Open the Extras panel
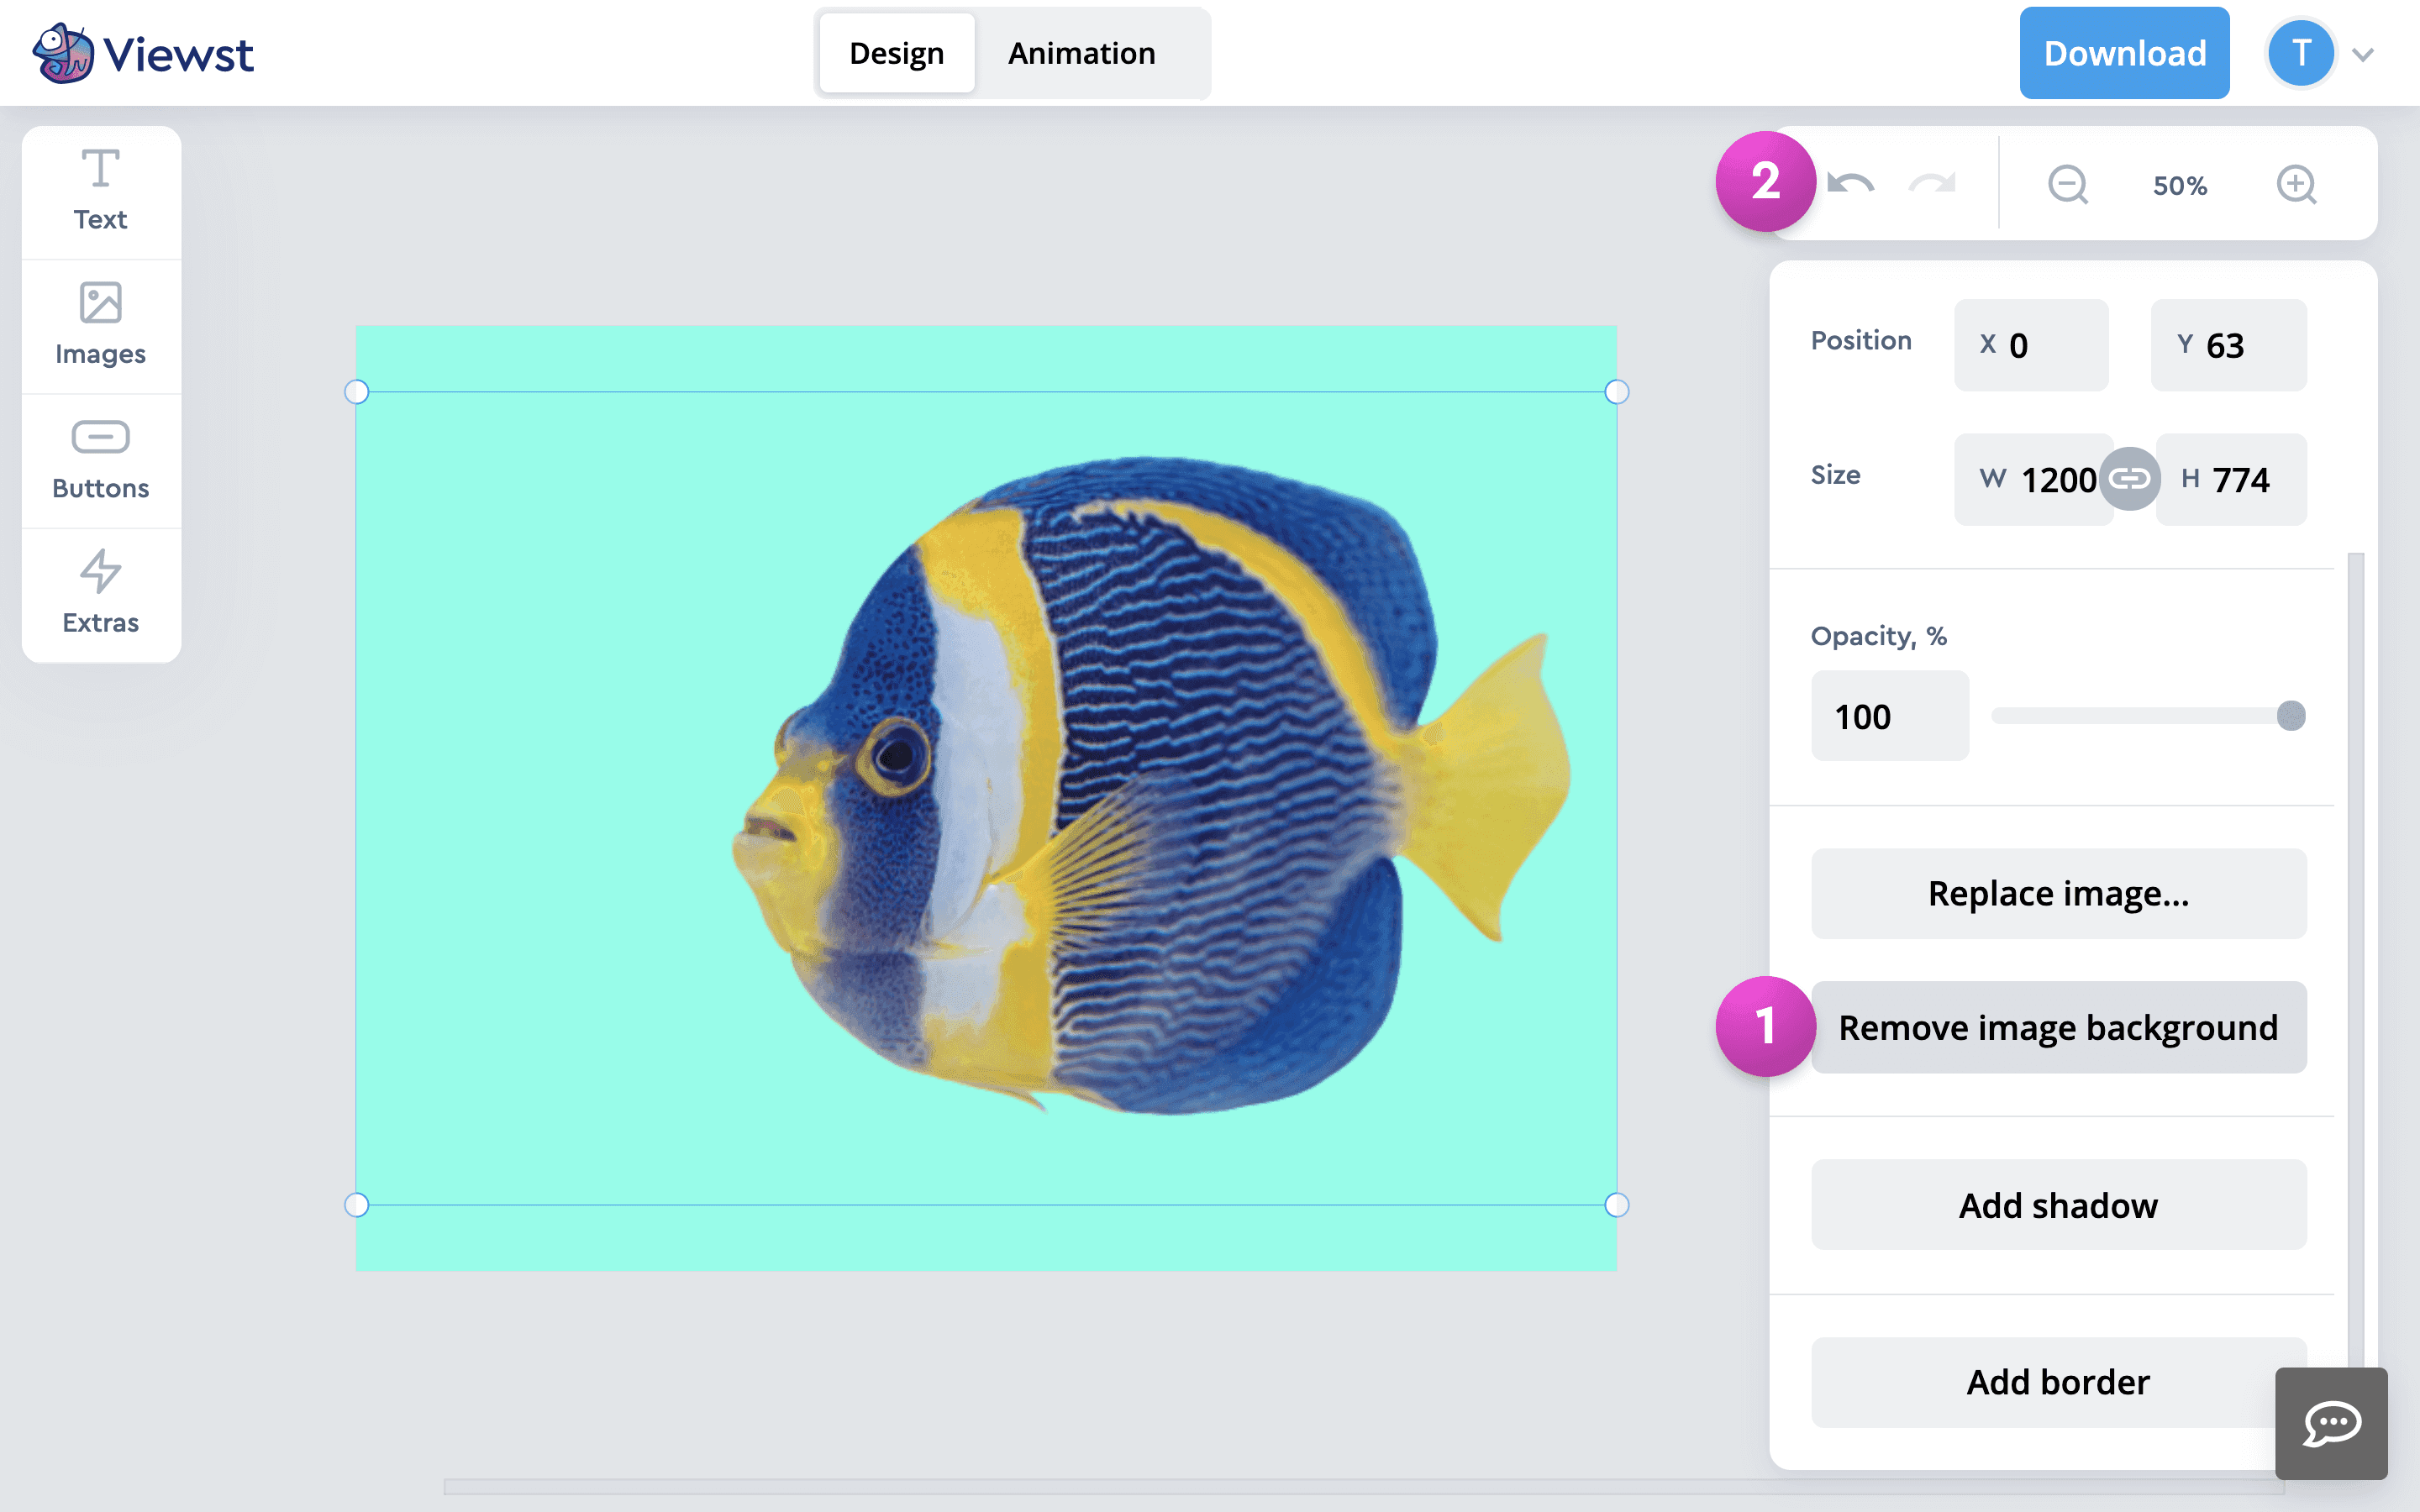This screenshot has width=2420, height=1512. point(100,593)
